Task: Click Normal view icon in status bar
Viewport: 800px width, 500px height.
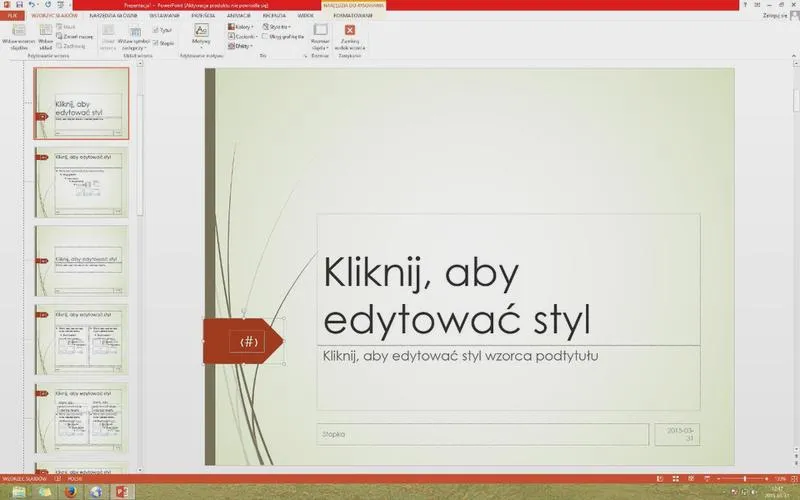Action: [x=660, y=479]
